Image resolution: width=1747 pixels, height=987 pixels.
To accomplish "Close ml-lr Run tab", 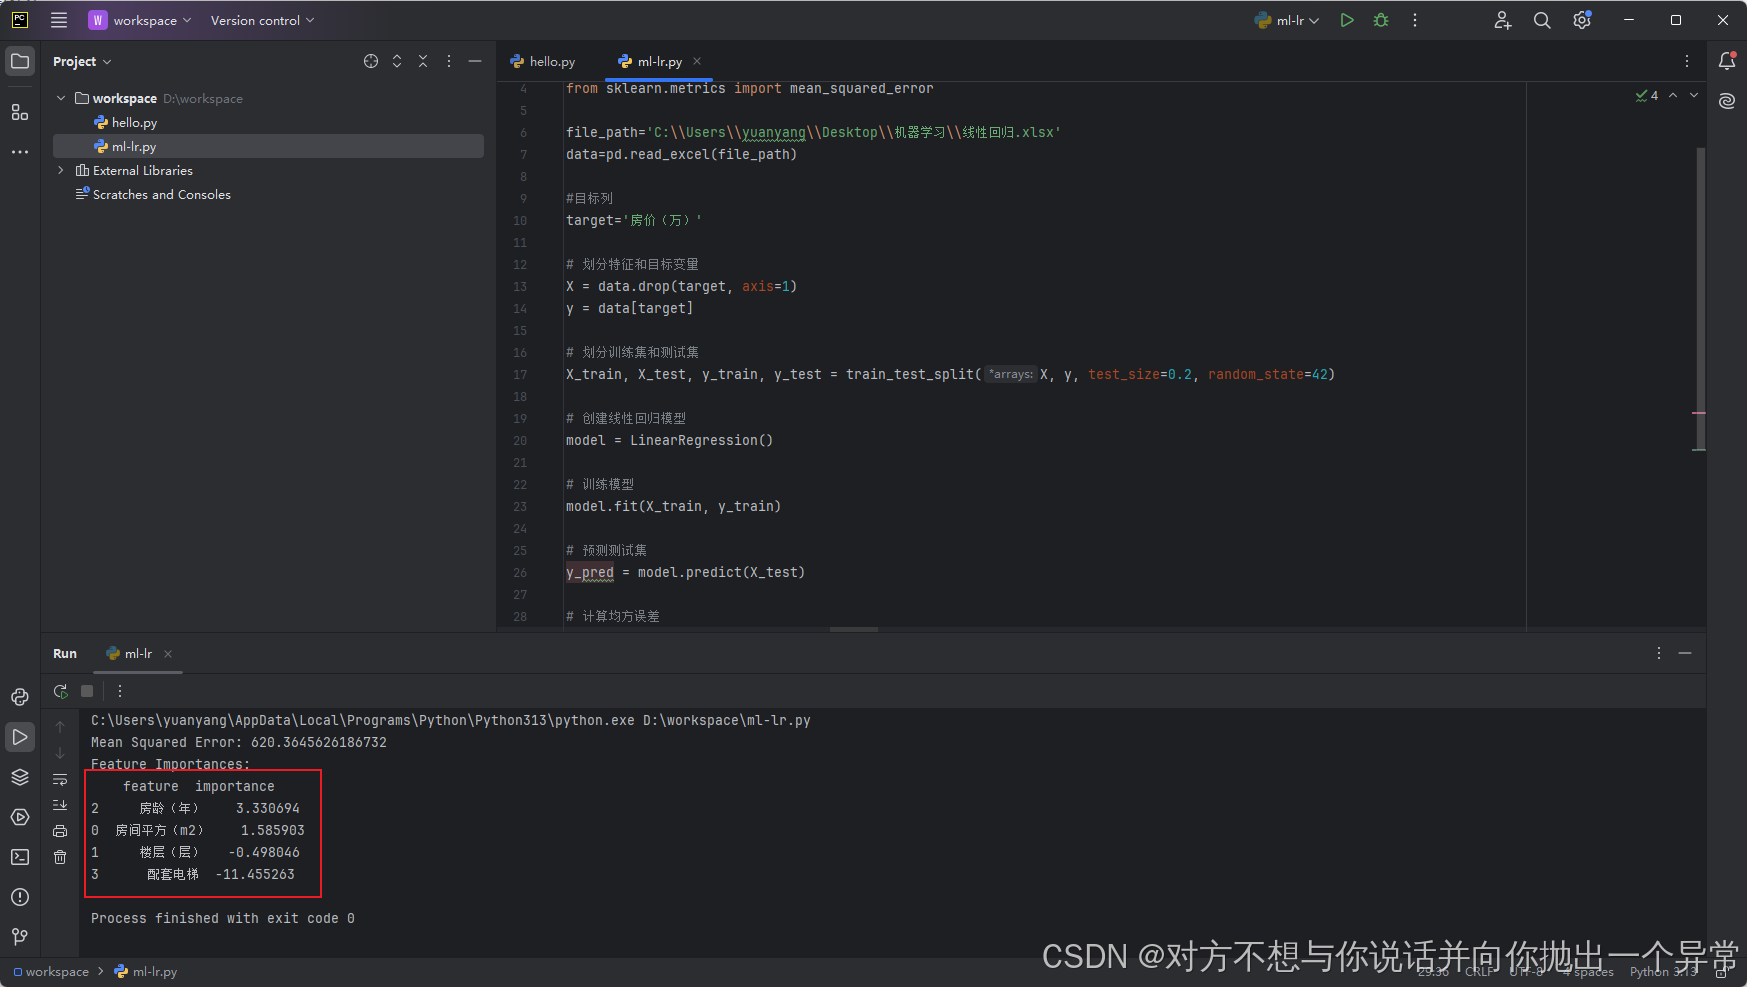I will [168, 653].
